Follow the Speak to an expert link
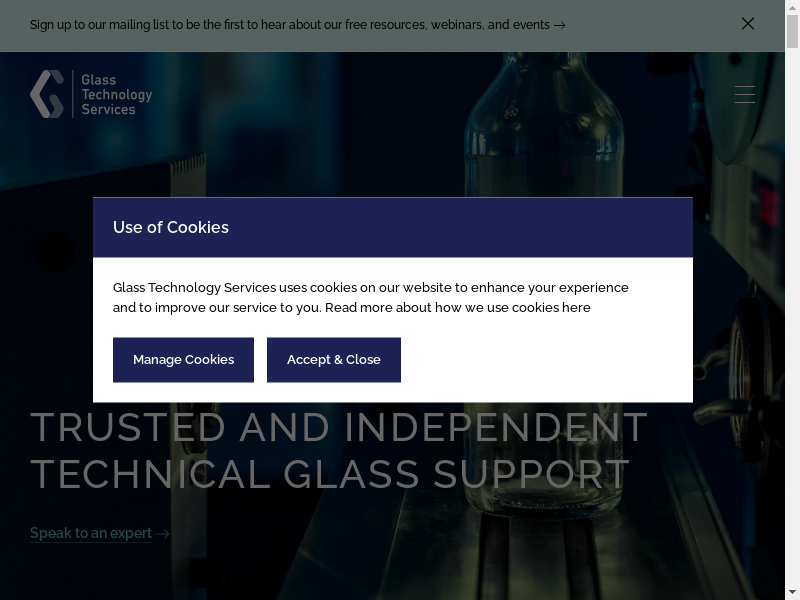 [x=91, y=533]
